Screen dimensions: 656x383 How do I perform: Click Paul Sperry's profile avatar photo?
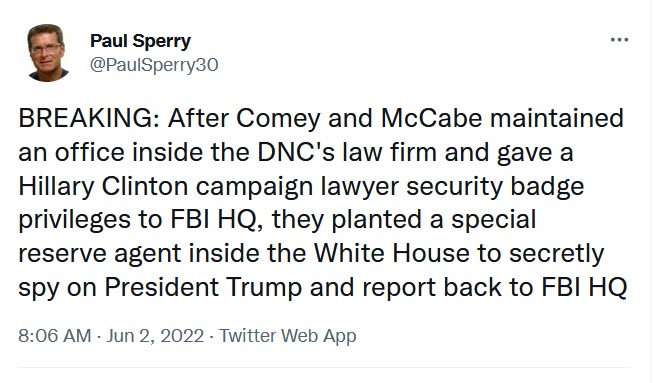[x=48, y=52]
